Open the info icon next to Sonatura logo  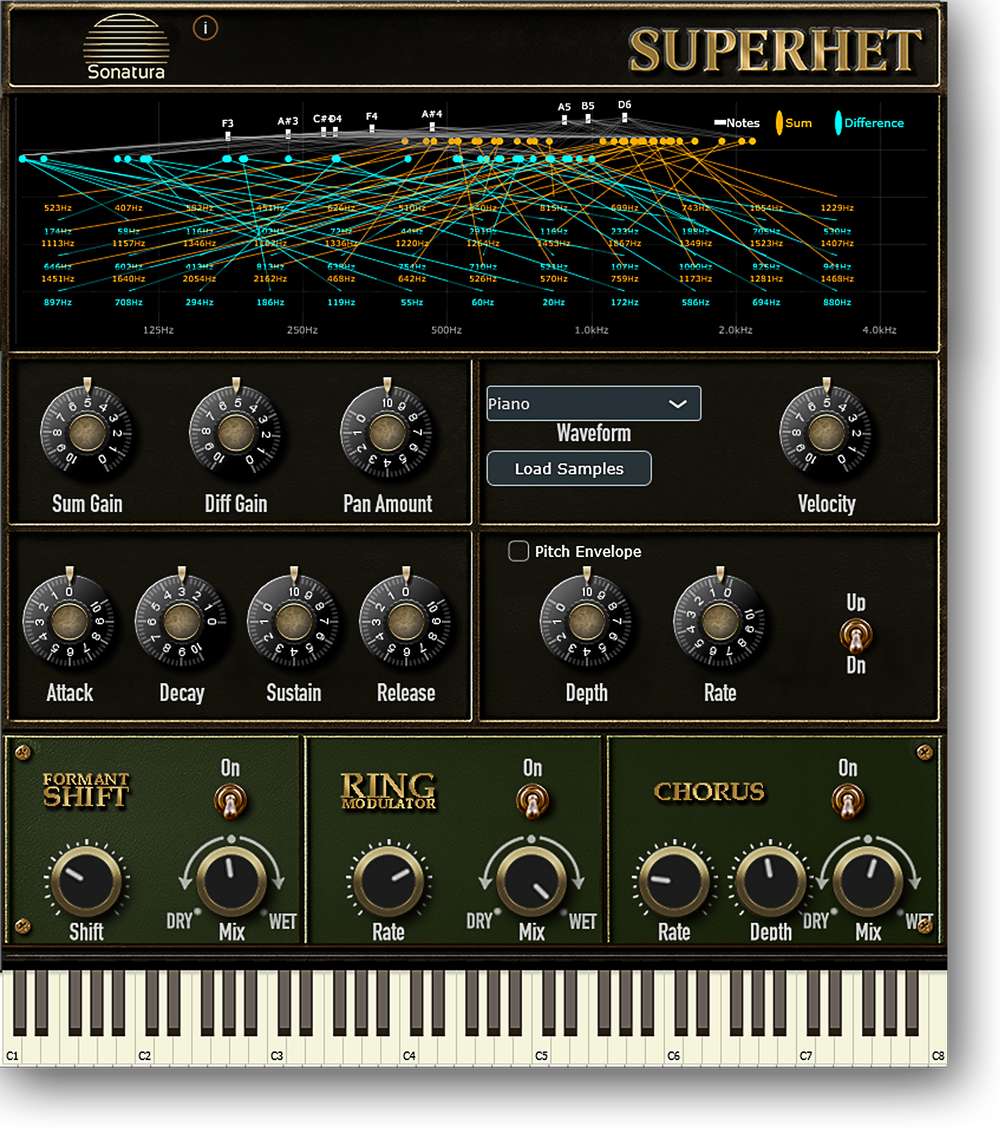[205, 28]
